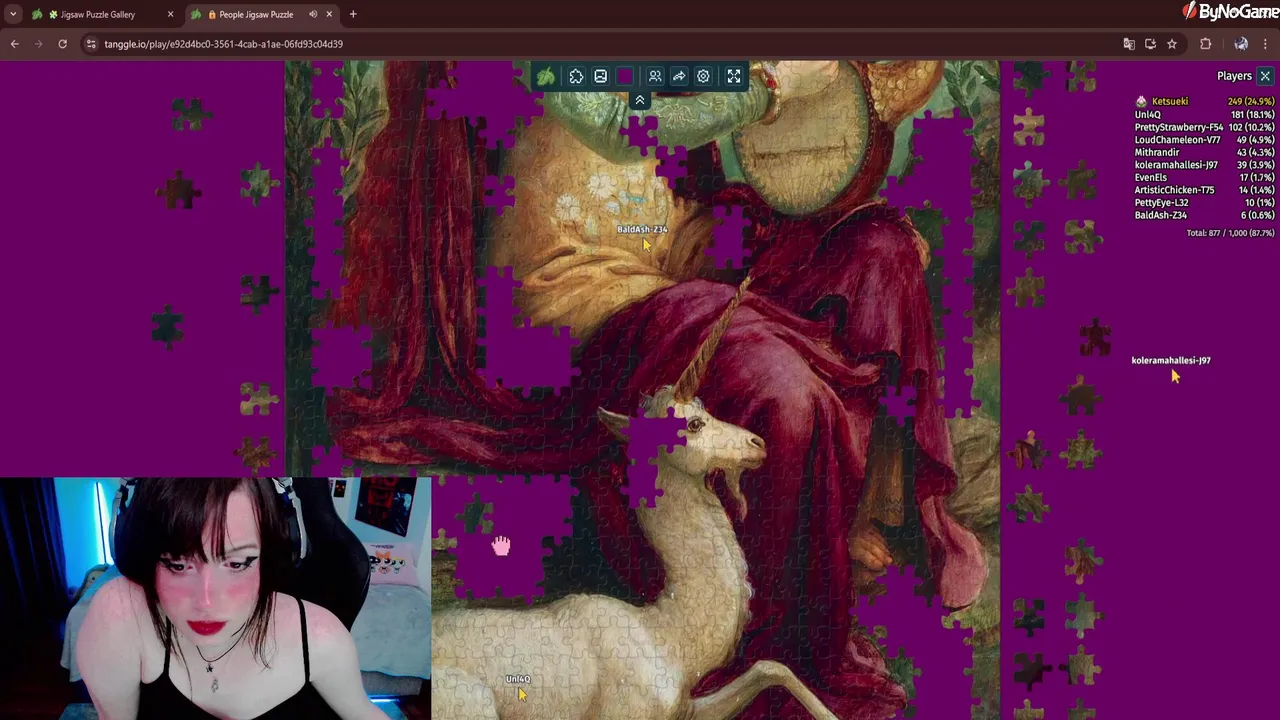Open the purple background color swatch
This screenshot has width=1280, height=720.
(625, 76)
